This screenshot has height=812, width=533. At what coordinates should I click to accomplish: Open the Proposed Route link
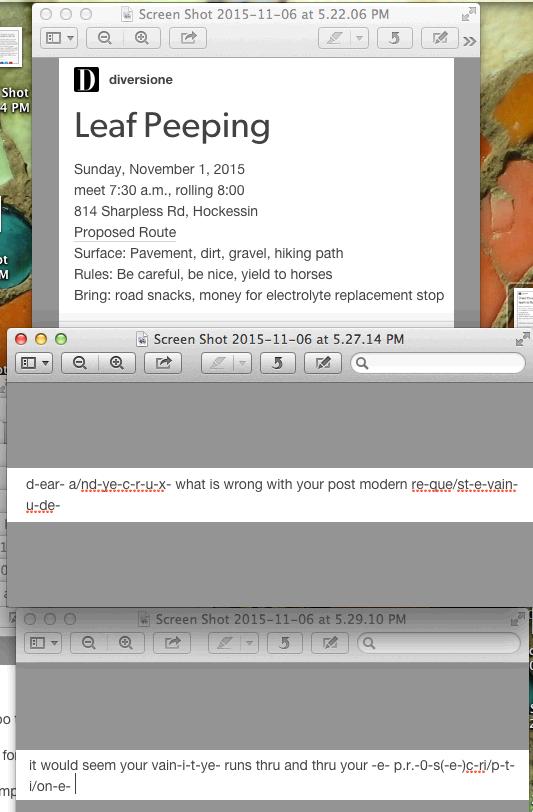pos(125,232)
